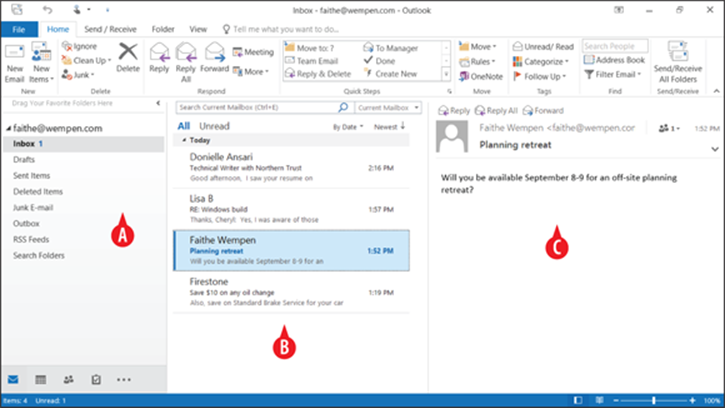Open the RSS Feeds folder

[x=31, y=240]
